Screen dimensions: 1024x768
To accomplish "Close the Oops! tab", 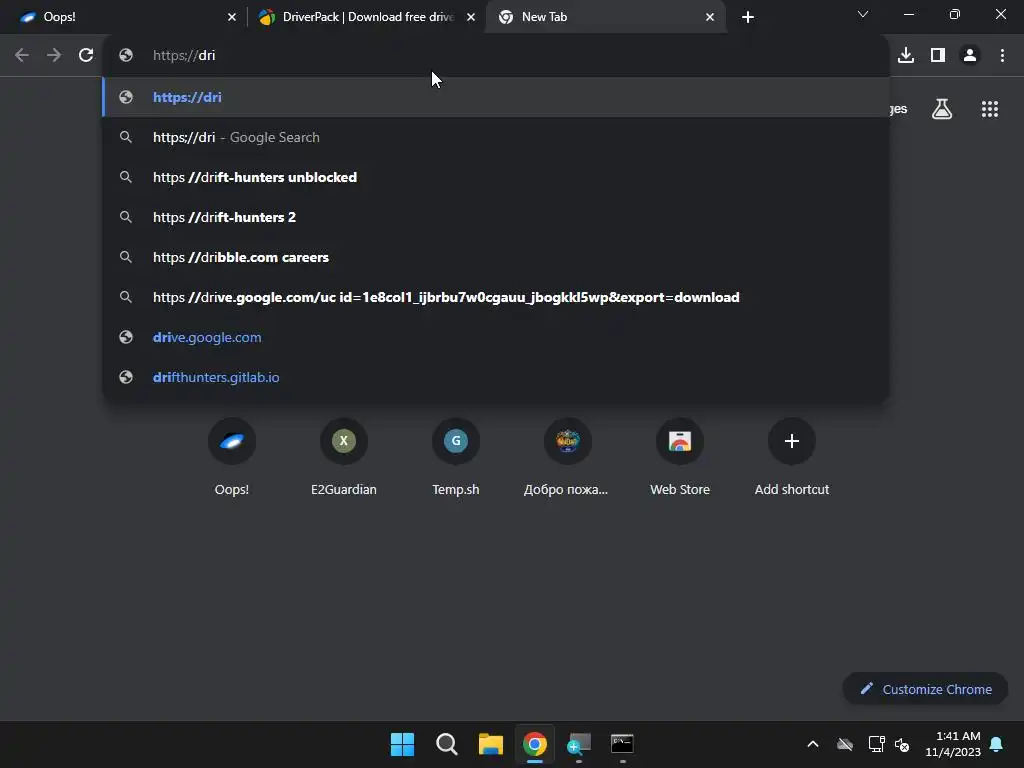I will click(x=232, y=17).
